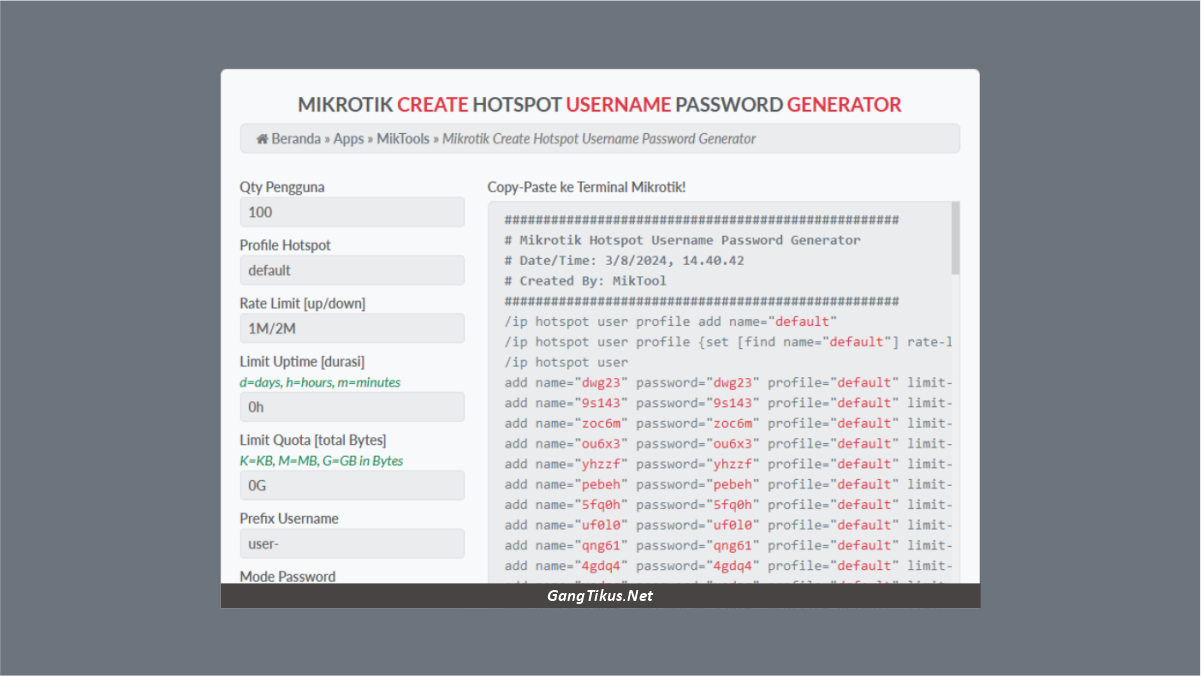Image resolution: width=1201 pixels, height=676 pixels.
Task: Click the Rate Limit field showing 1M/2M
Action: point(352,328)
